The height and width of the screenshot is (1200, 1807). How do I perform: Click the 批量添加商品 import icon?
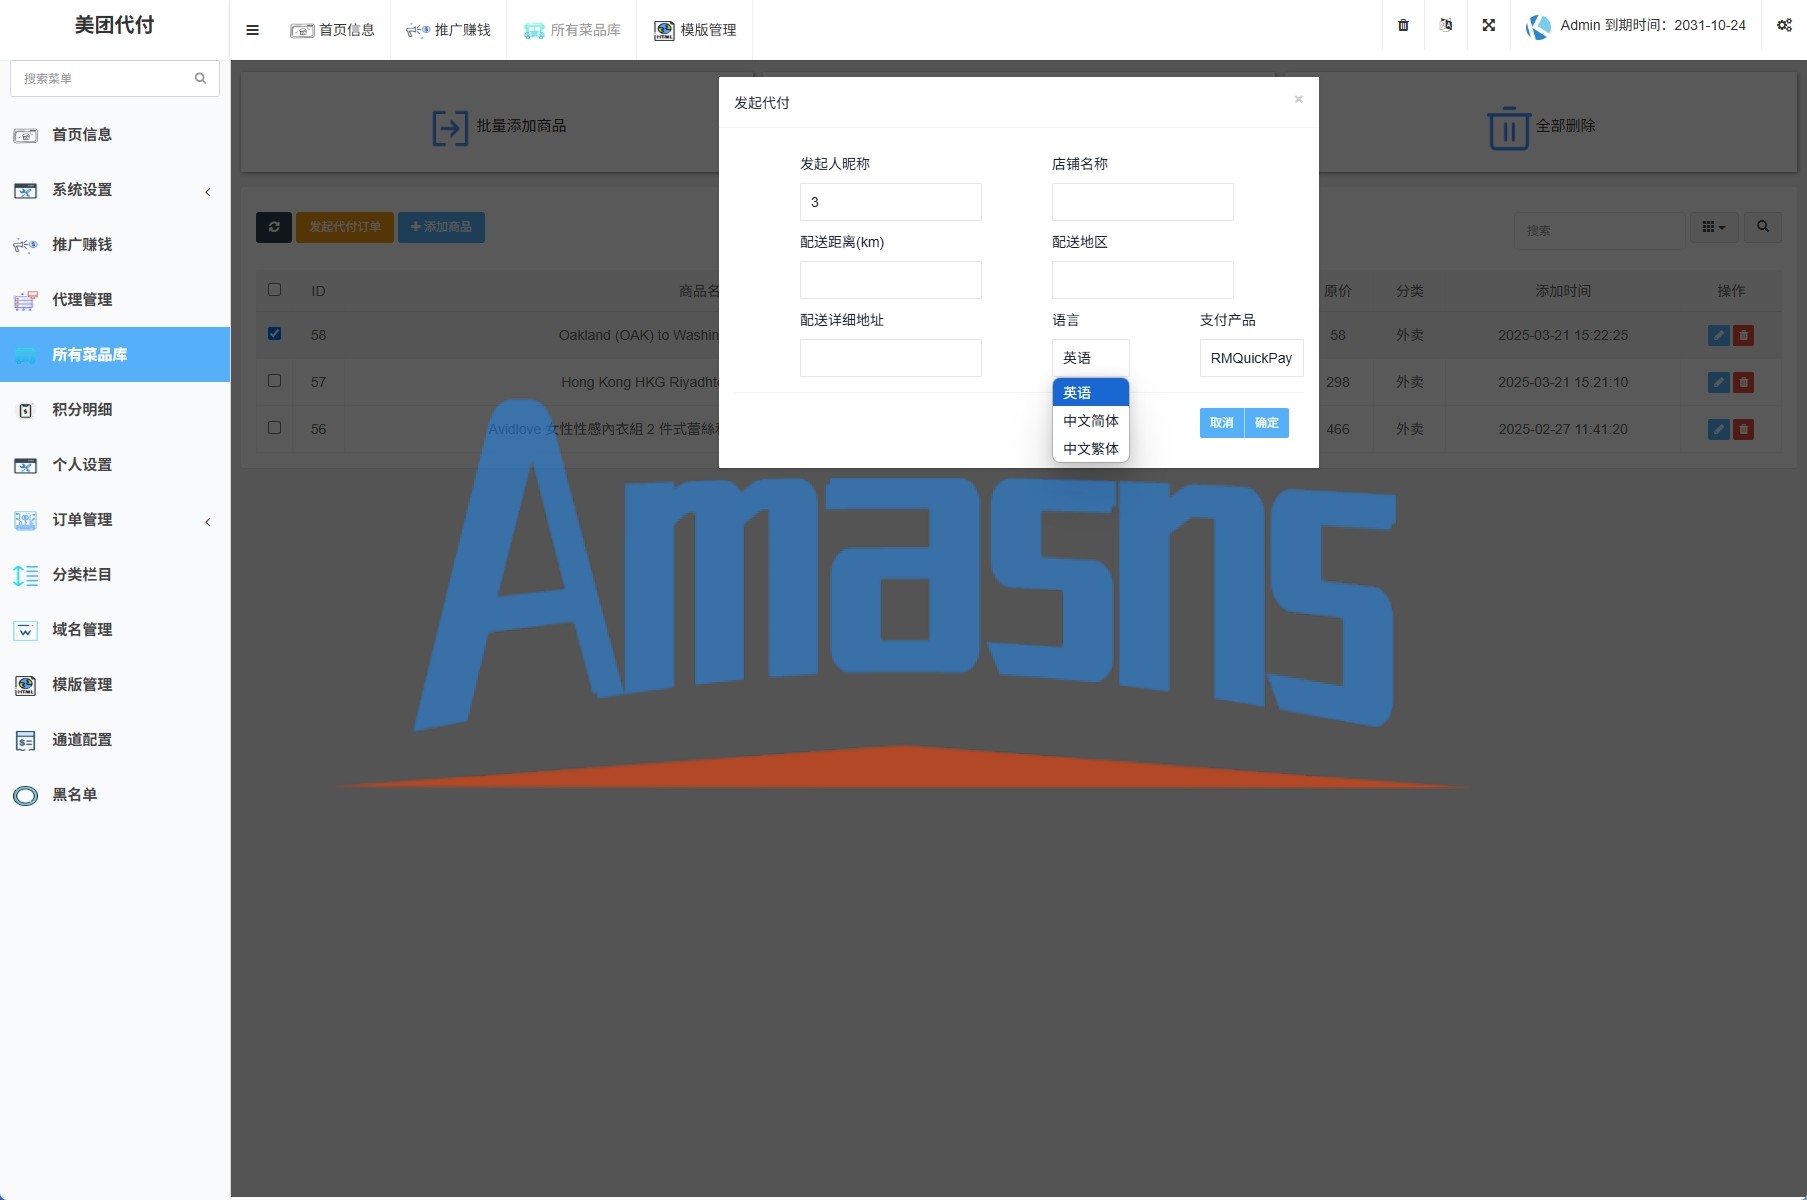click(450, 128)
